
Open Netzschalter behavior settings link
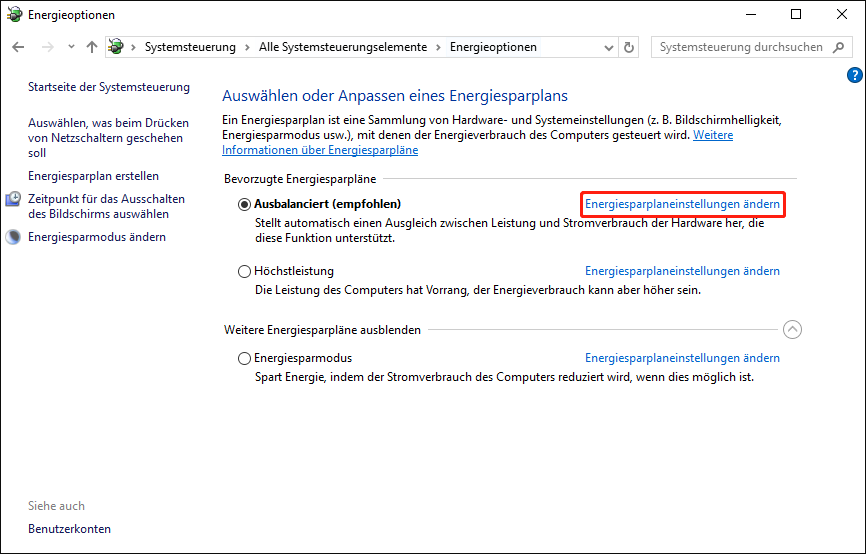coord(108,138)
